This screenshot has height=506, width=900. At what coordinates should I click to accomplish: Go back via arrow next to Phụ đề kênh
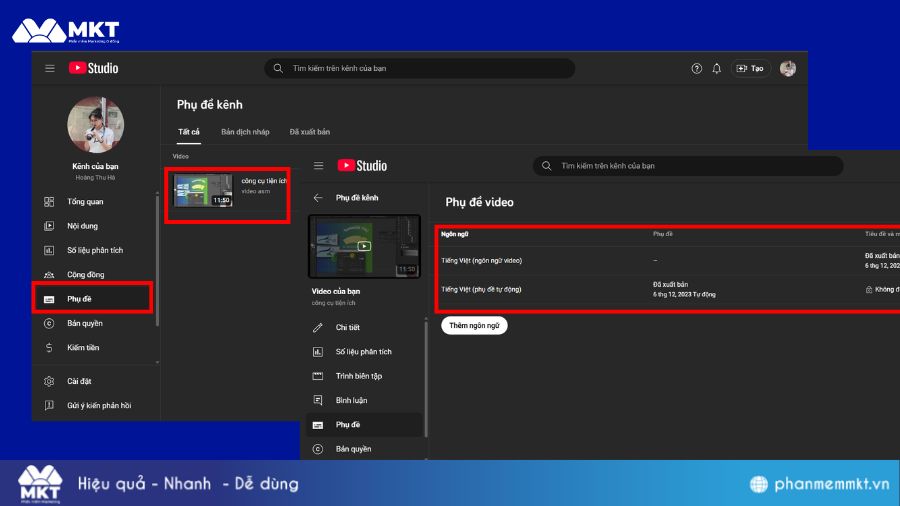click(318, 198)
